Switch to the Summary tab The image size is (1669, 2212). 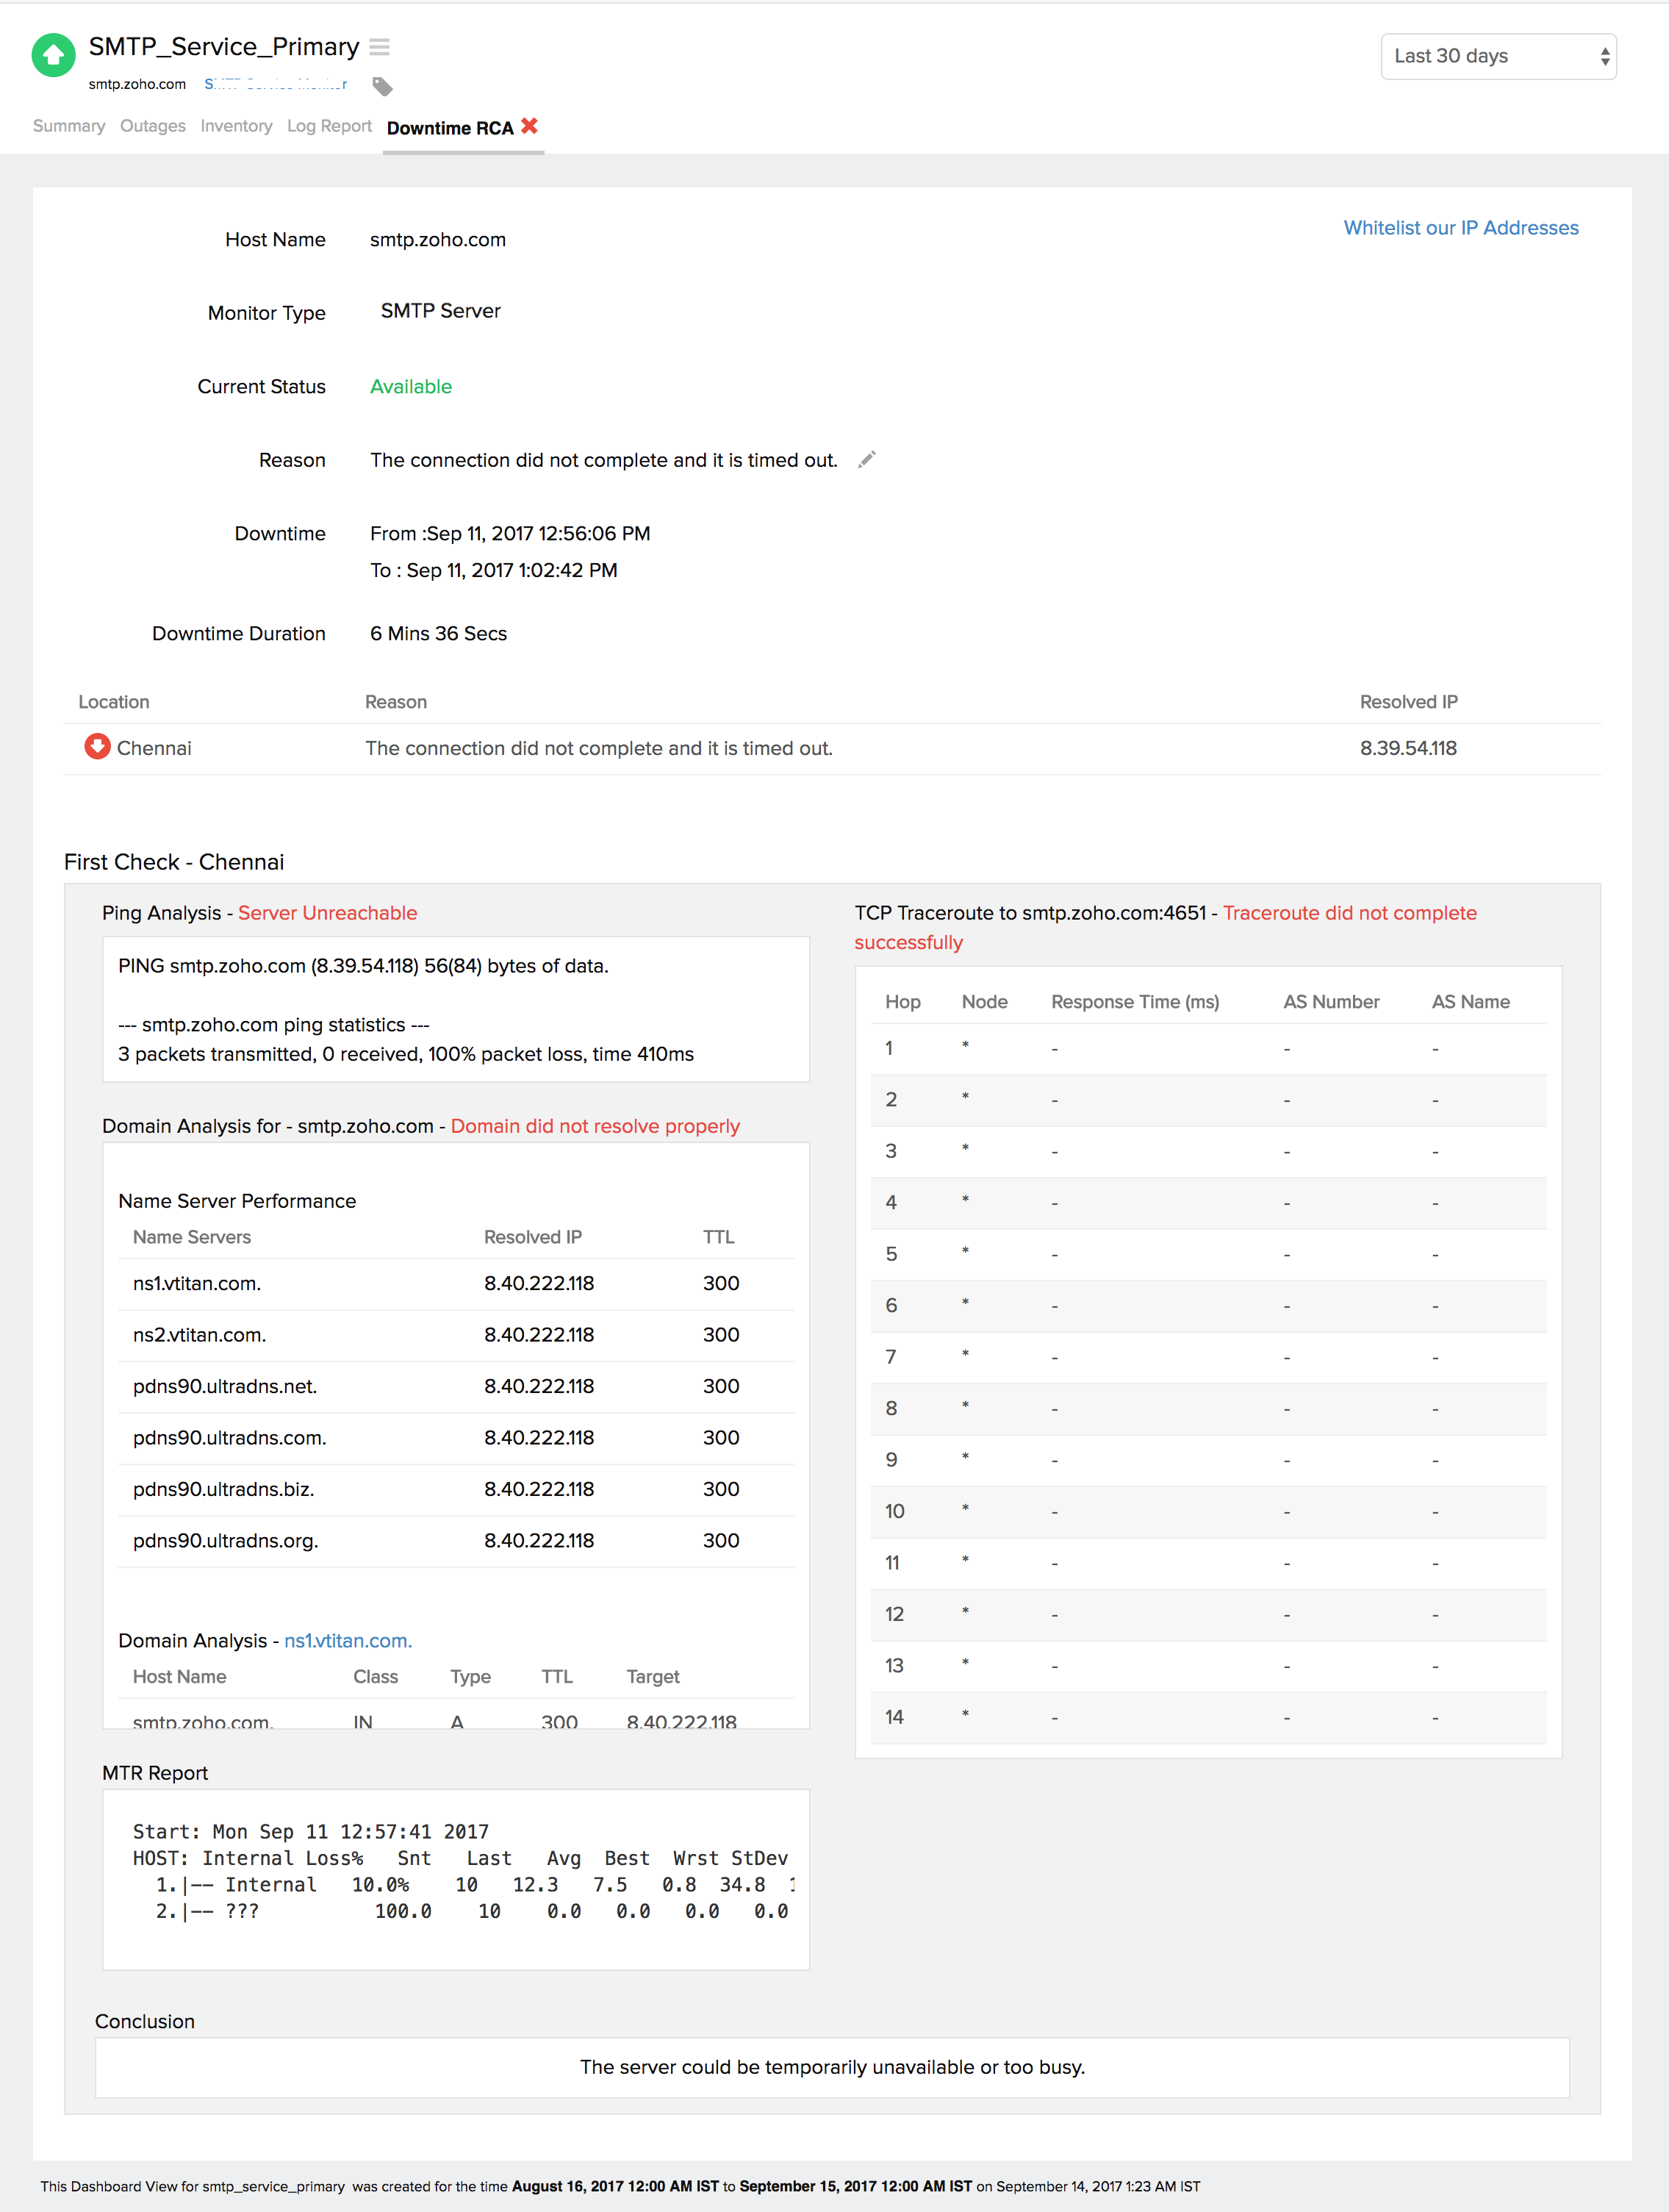tap(68, 126)
